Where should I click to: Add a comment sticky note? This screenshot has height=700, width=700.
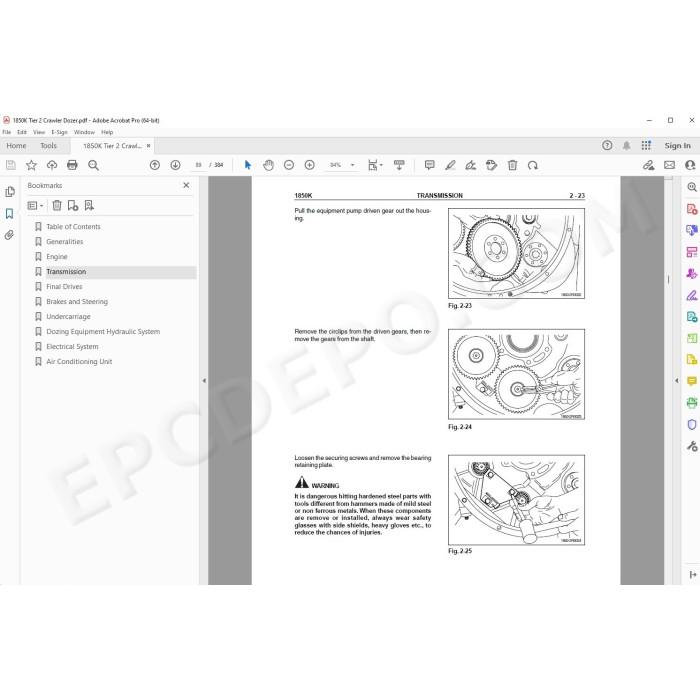(429, 165)
